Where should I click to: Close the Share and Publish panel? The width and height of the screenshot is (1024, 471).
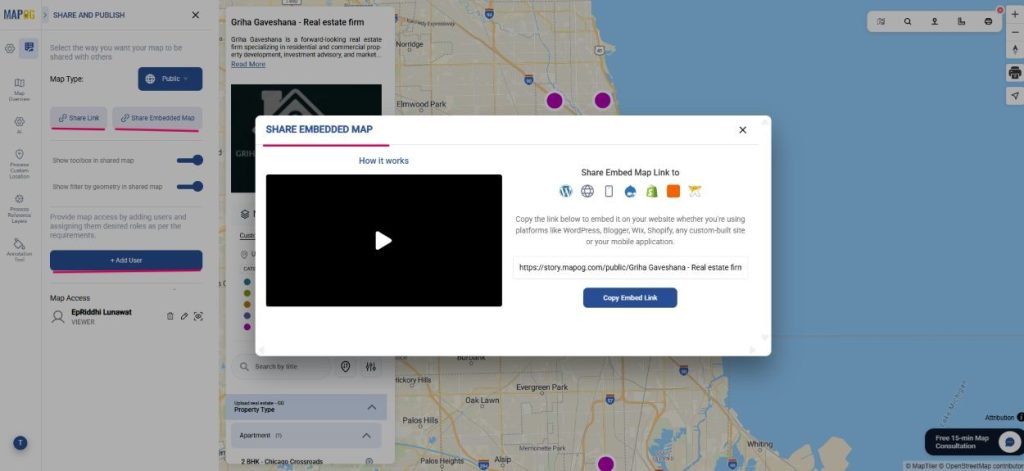point(195,15)
